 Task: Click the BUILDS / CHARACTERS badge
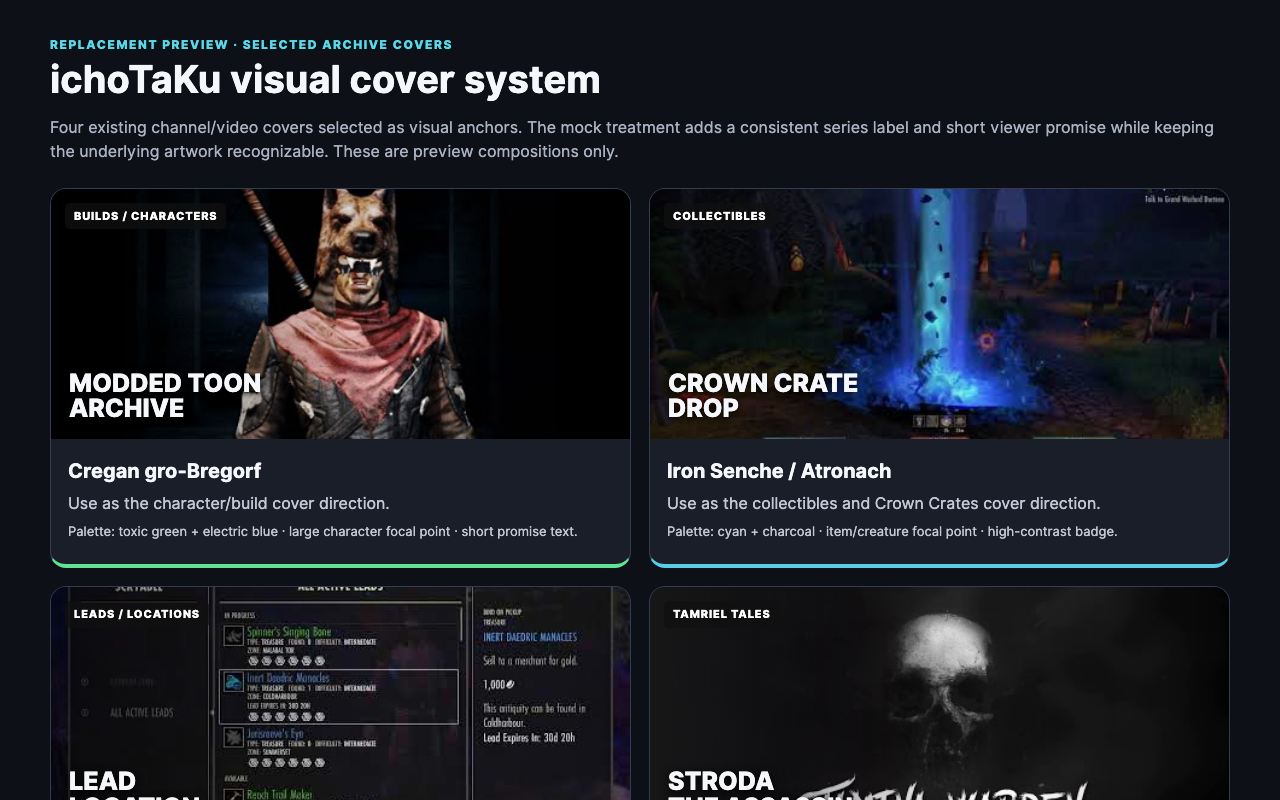(145, 216)
